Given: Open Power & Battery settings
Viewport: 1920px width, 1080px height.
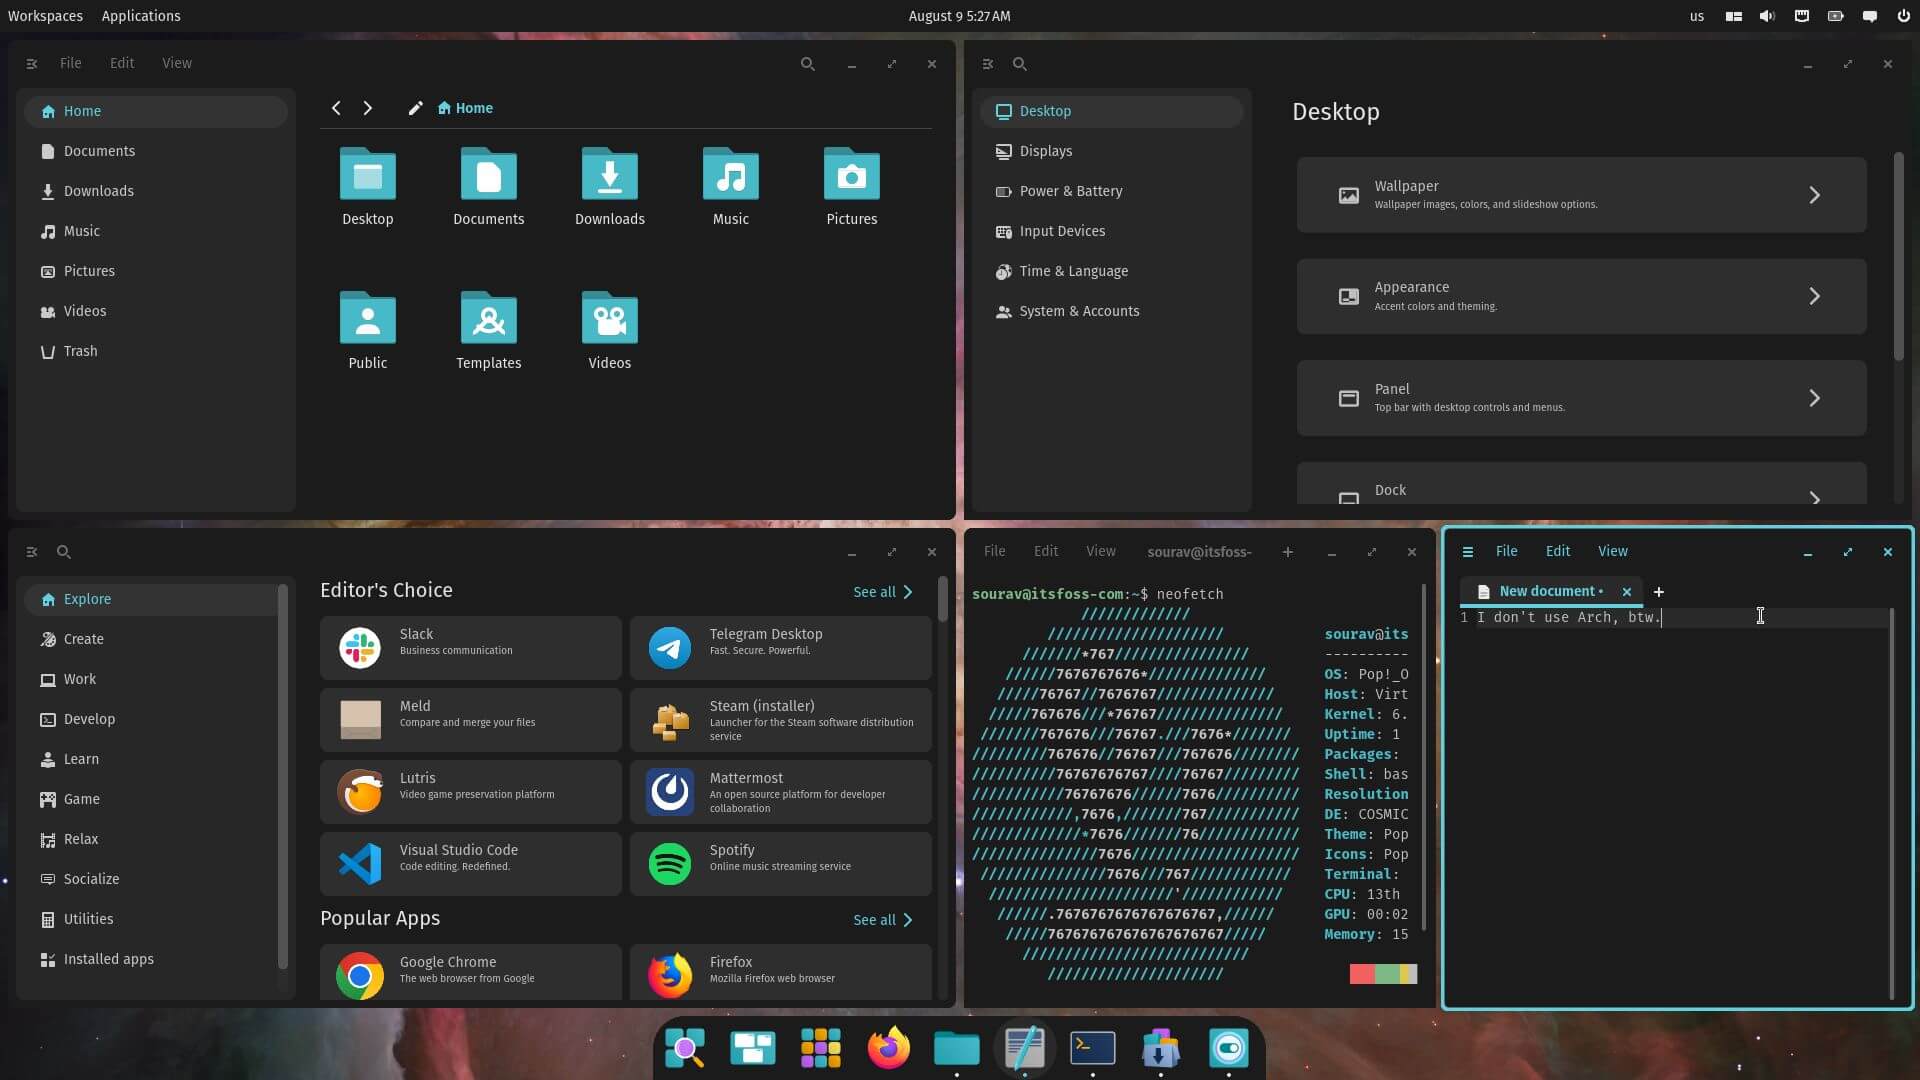Looking at the screenshot, I should pyautogui.click(x=1070, y=191).
